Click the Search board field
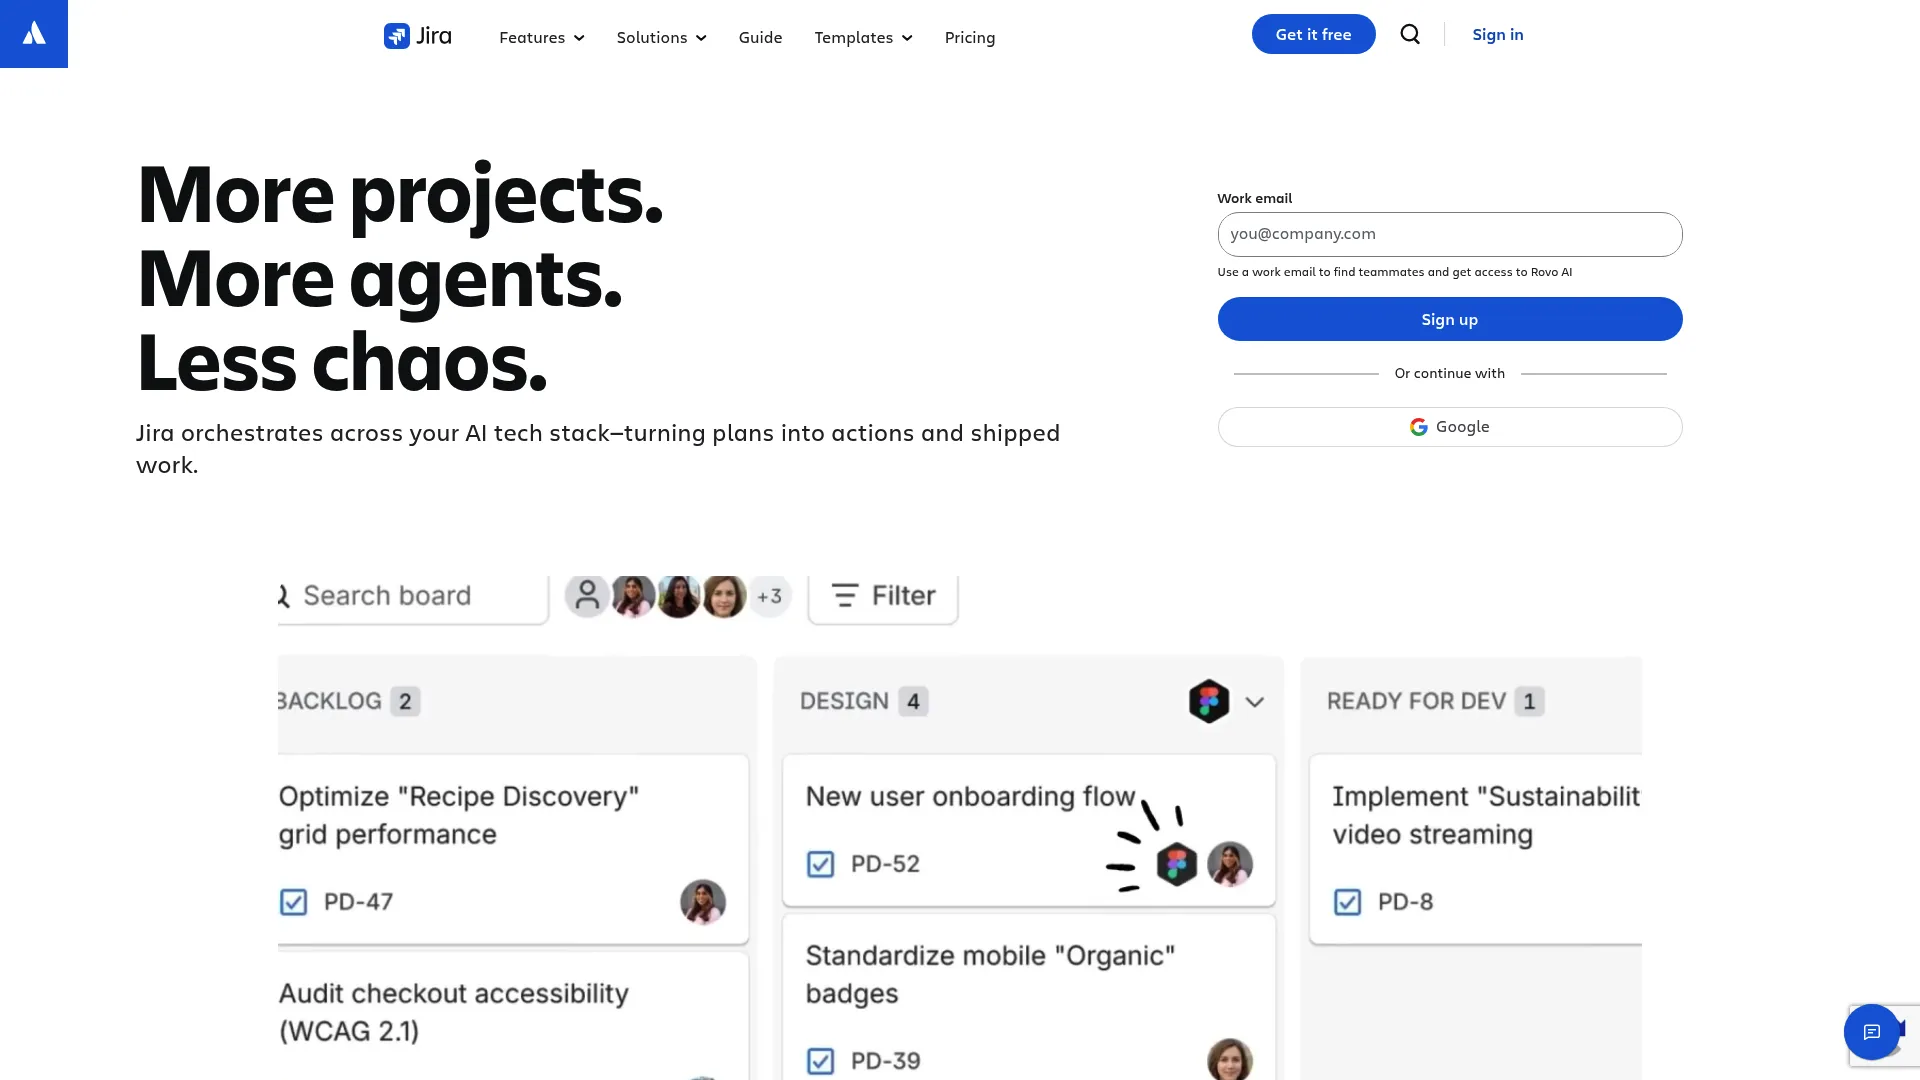This screenshot has height=1080, width=1920. [413, 598]
